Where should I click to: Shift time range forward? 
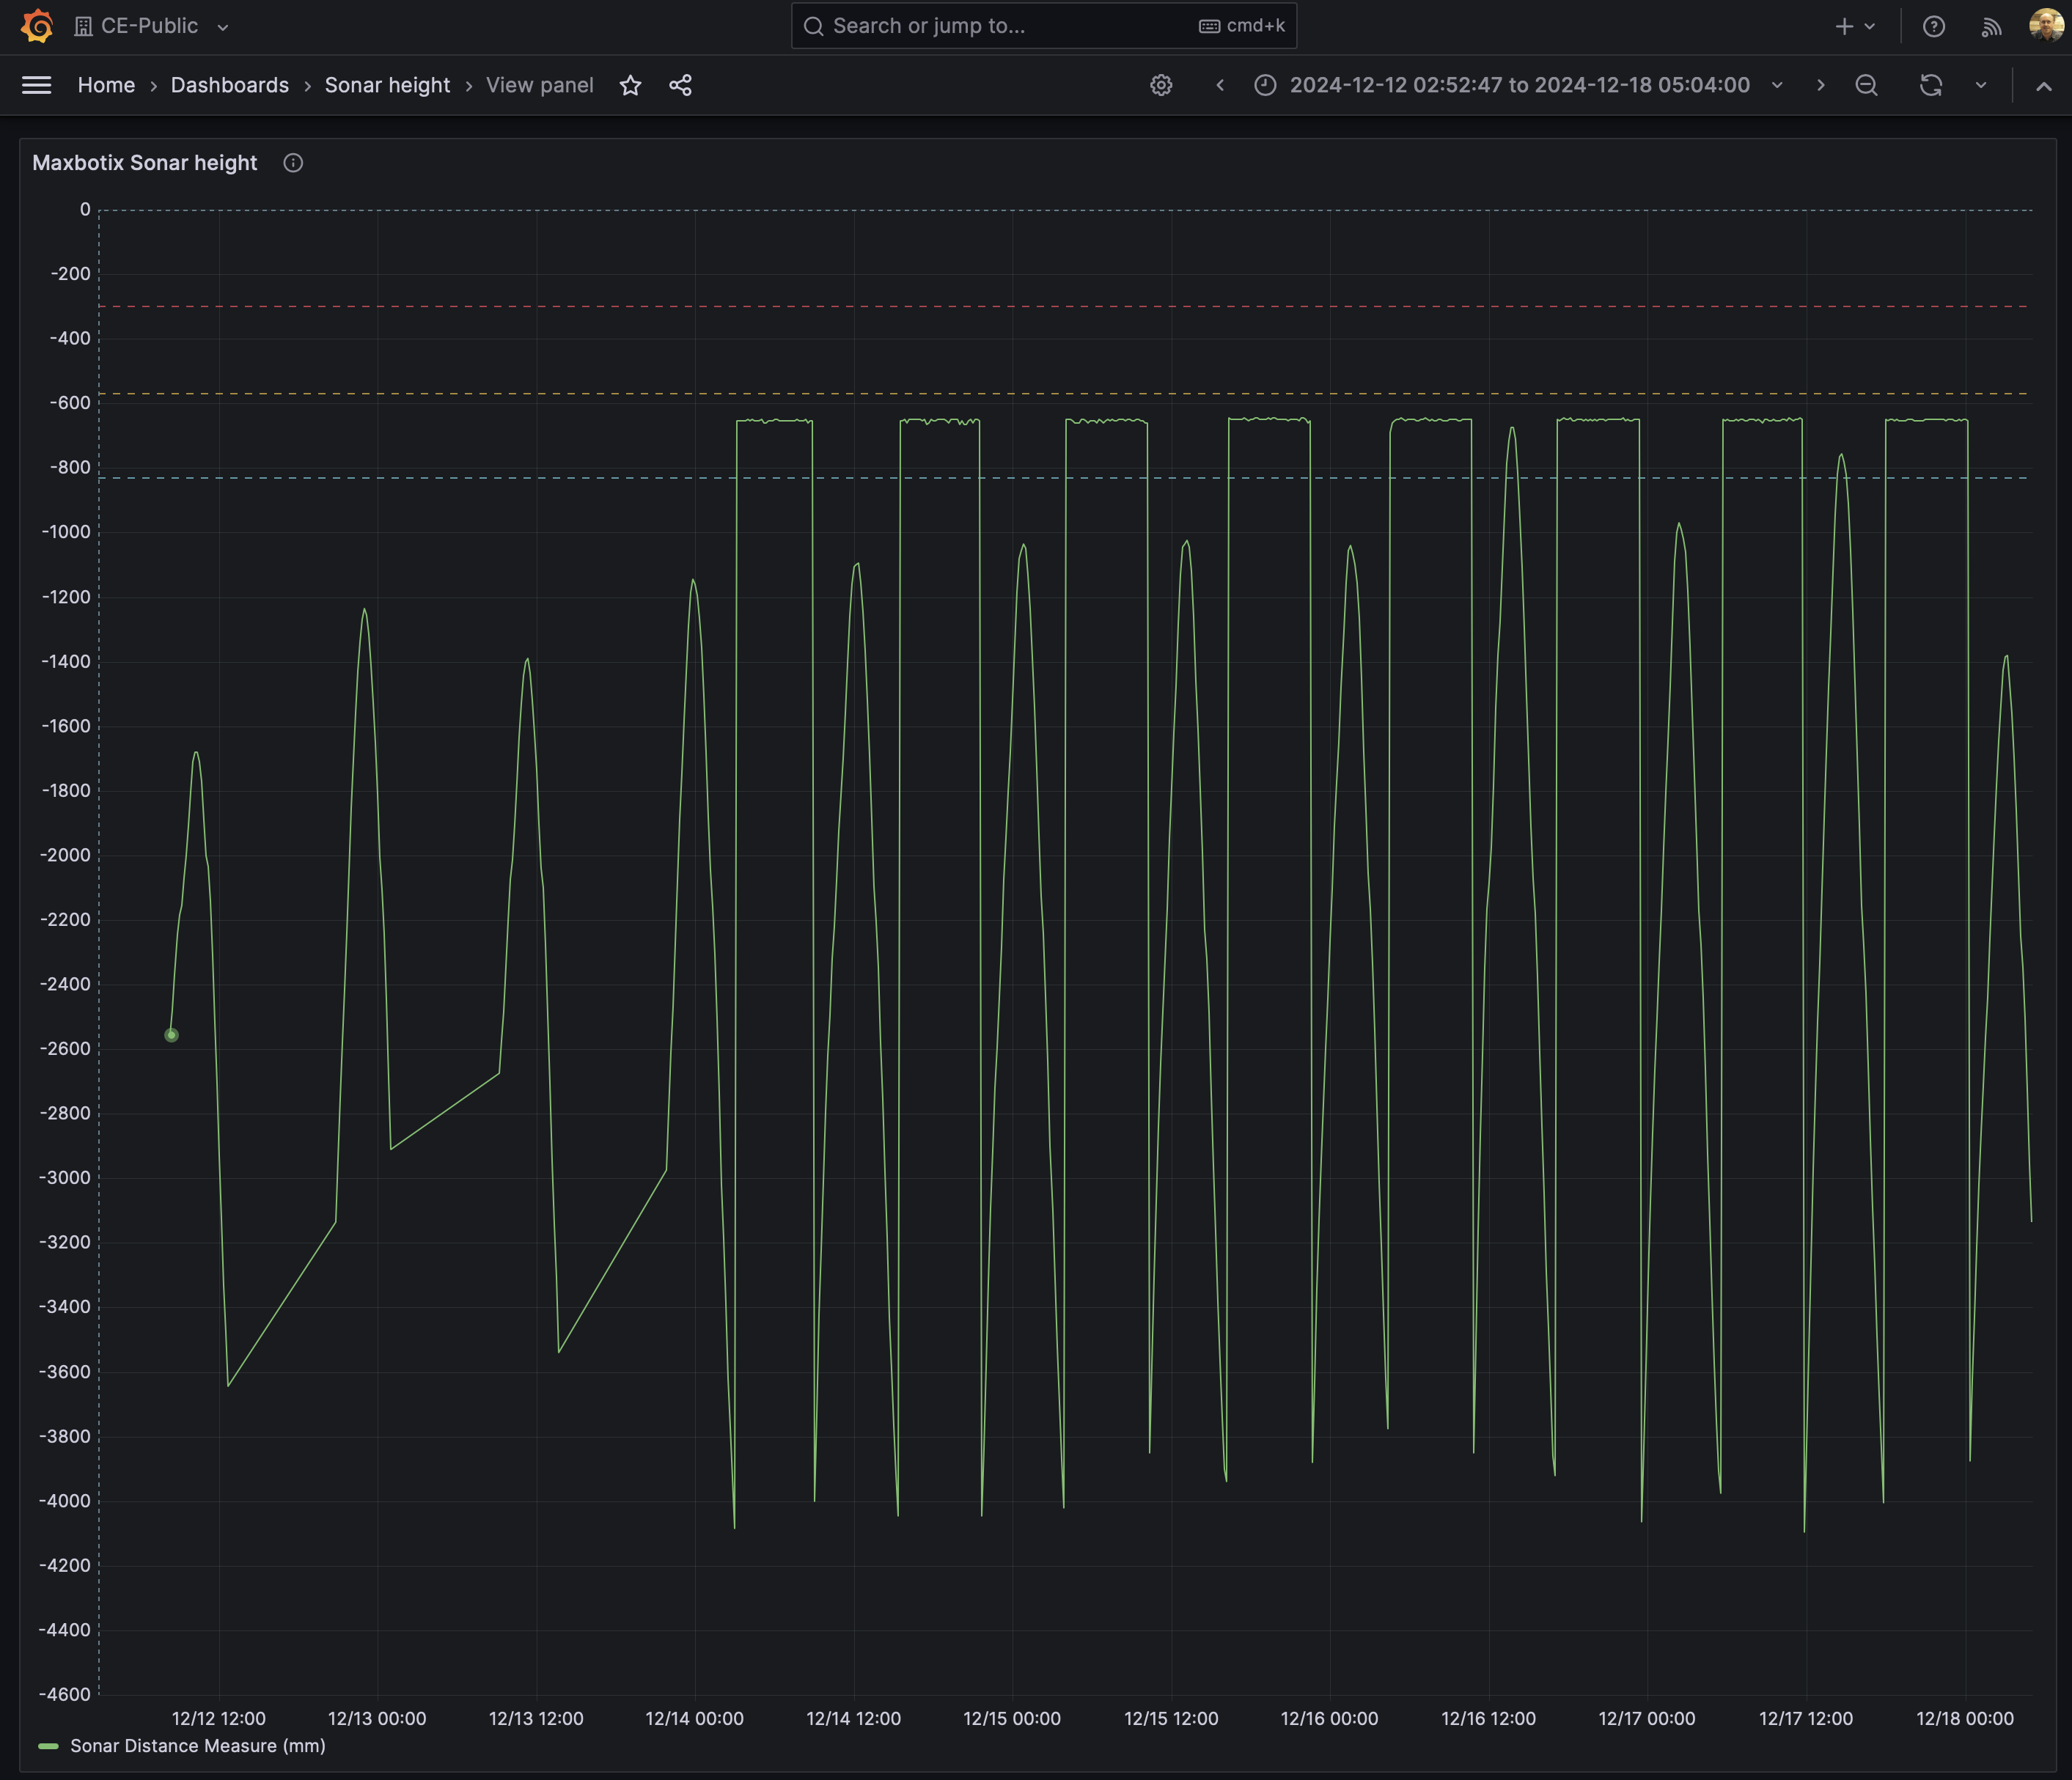point(1820,85)
